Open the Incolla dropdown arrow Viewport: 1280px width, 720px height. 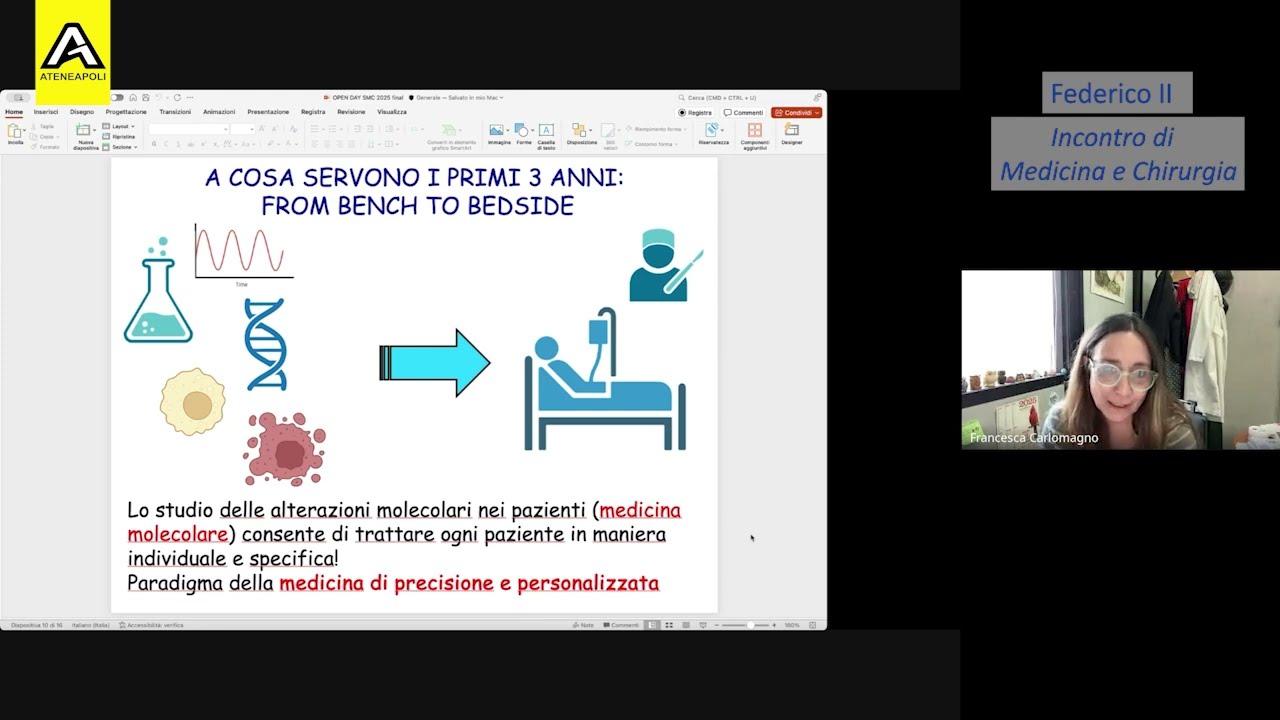[24, 131]
